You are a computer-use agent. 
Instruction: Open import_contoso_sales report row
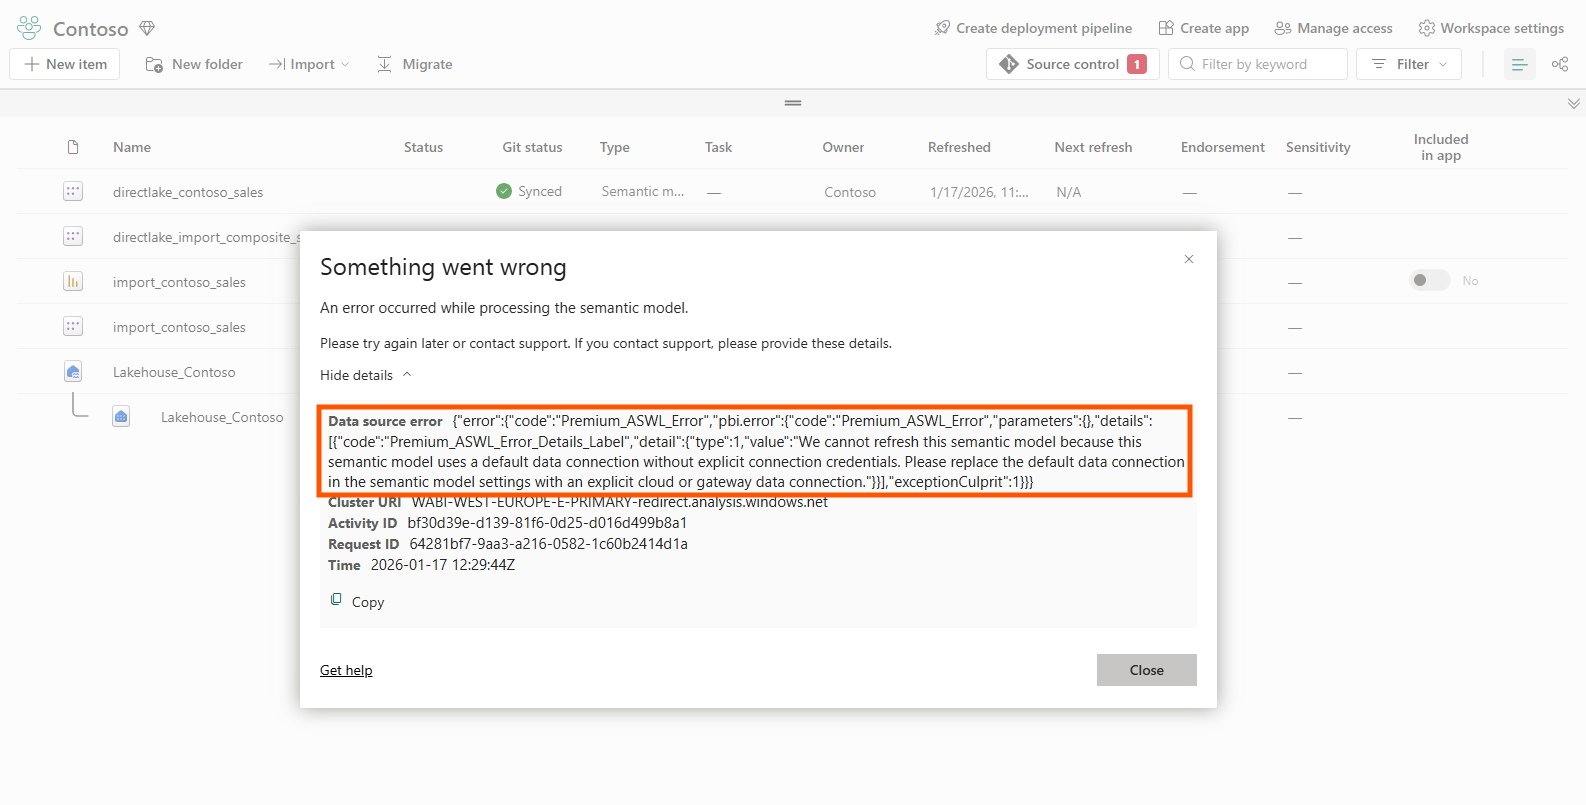[x=179, y=282]
